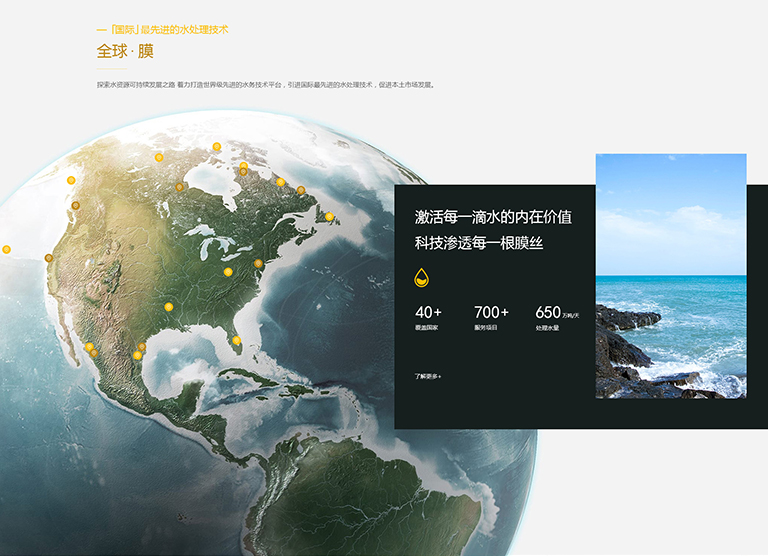Click the yellow water drop icon
Viewport: 768px width, 556px height.
tap(422, 277)
